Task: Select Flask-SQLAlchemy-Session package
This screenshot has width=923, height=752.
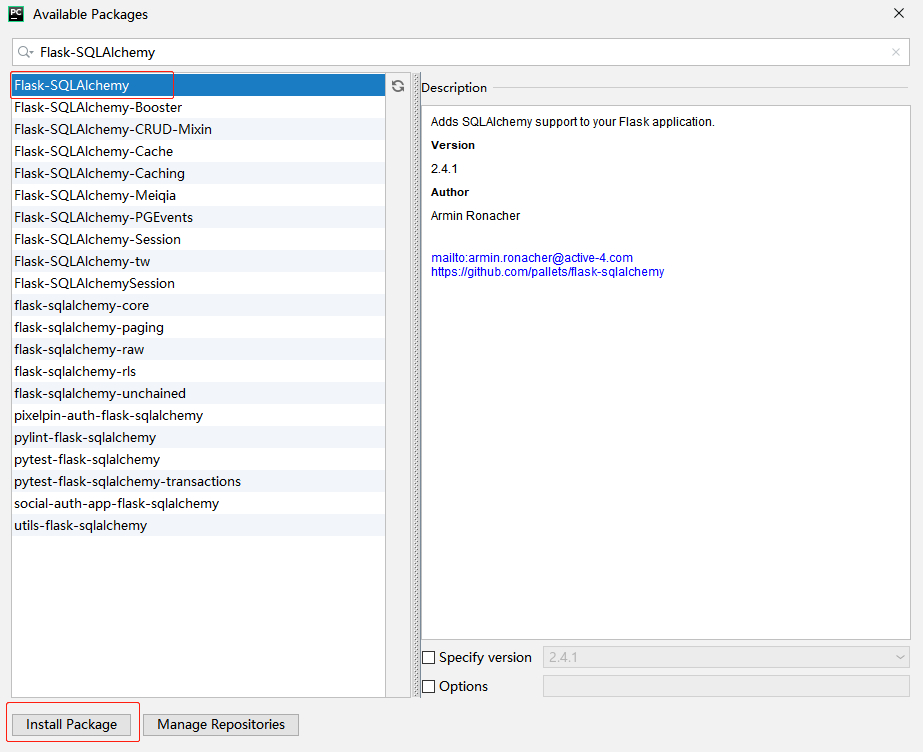Action: pyautogui.click(x=198, y=239)
